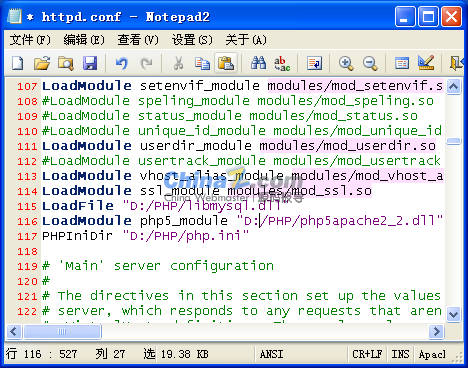Click the horizontal scrollbar right arrow
The width and height of the screenshot is (468, 368).
click(436, 332)
